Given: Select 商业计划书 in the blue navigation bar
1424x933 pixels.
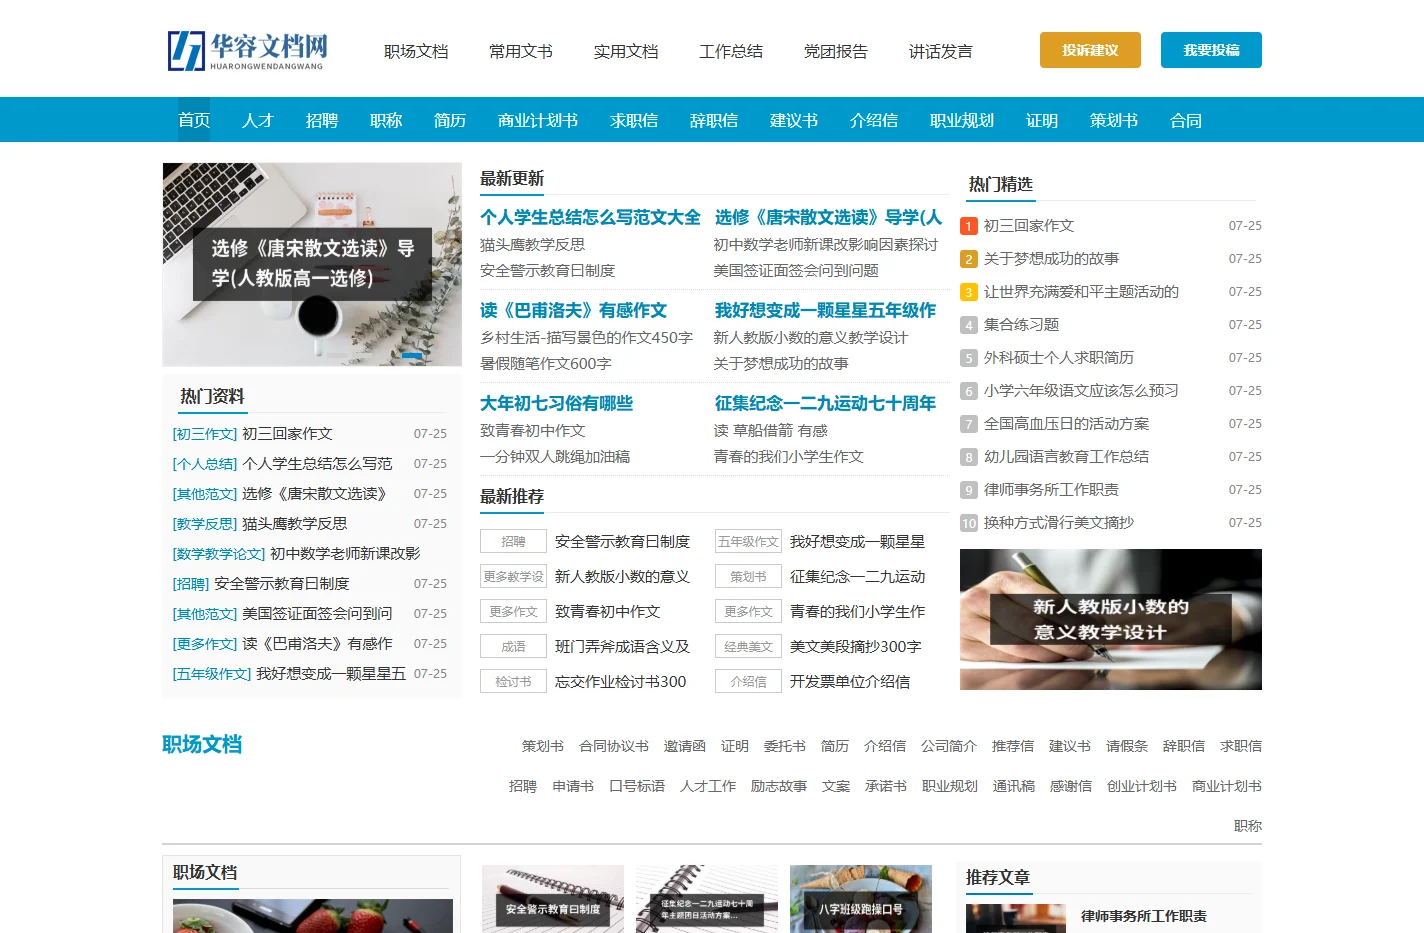Looking at the screenshot, I should pyautogui.click(x=538, y=120).
